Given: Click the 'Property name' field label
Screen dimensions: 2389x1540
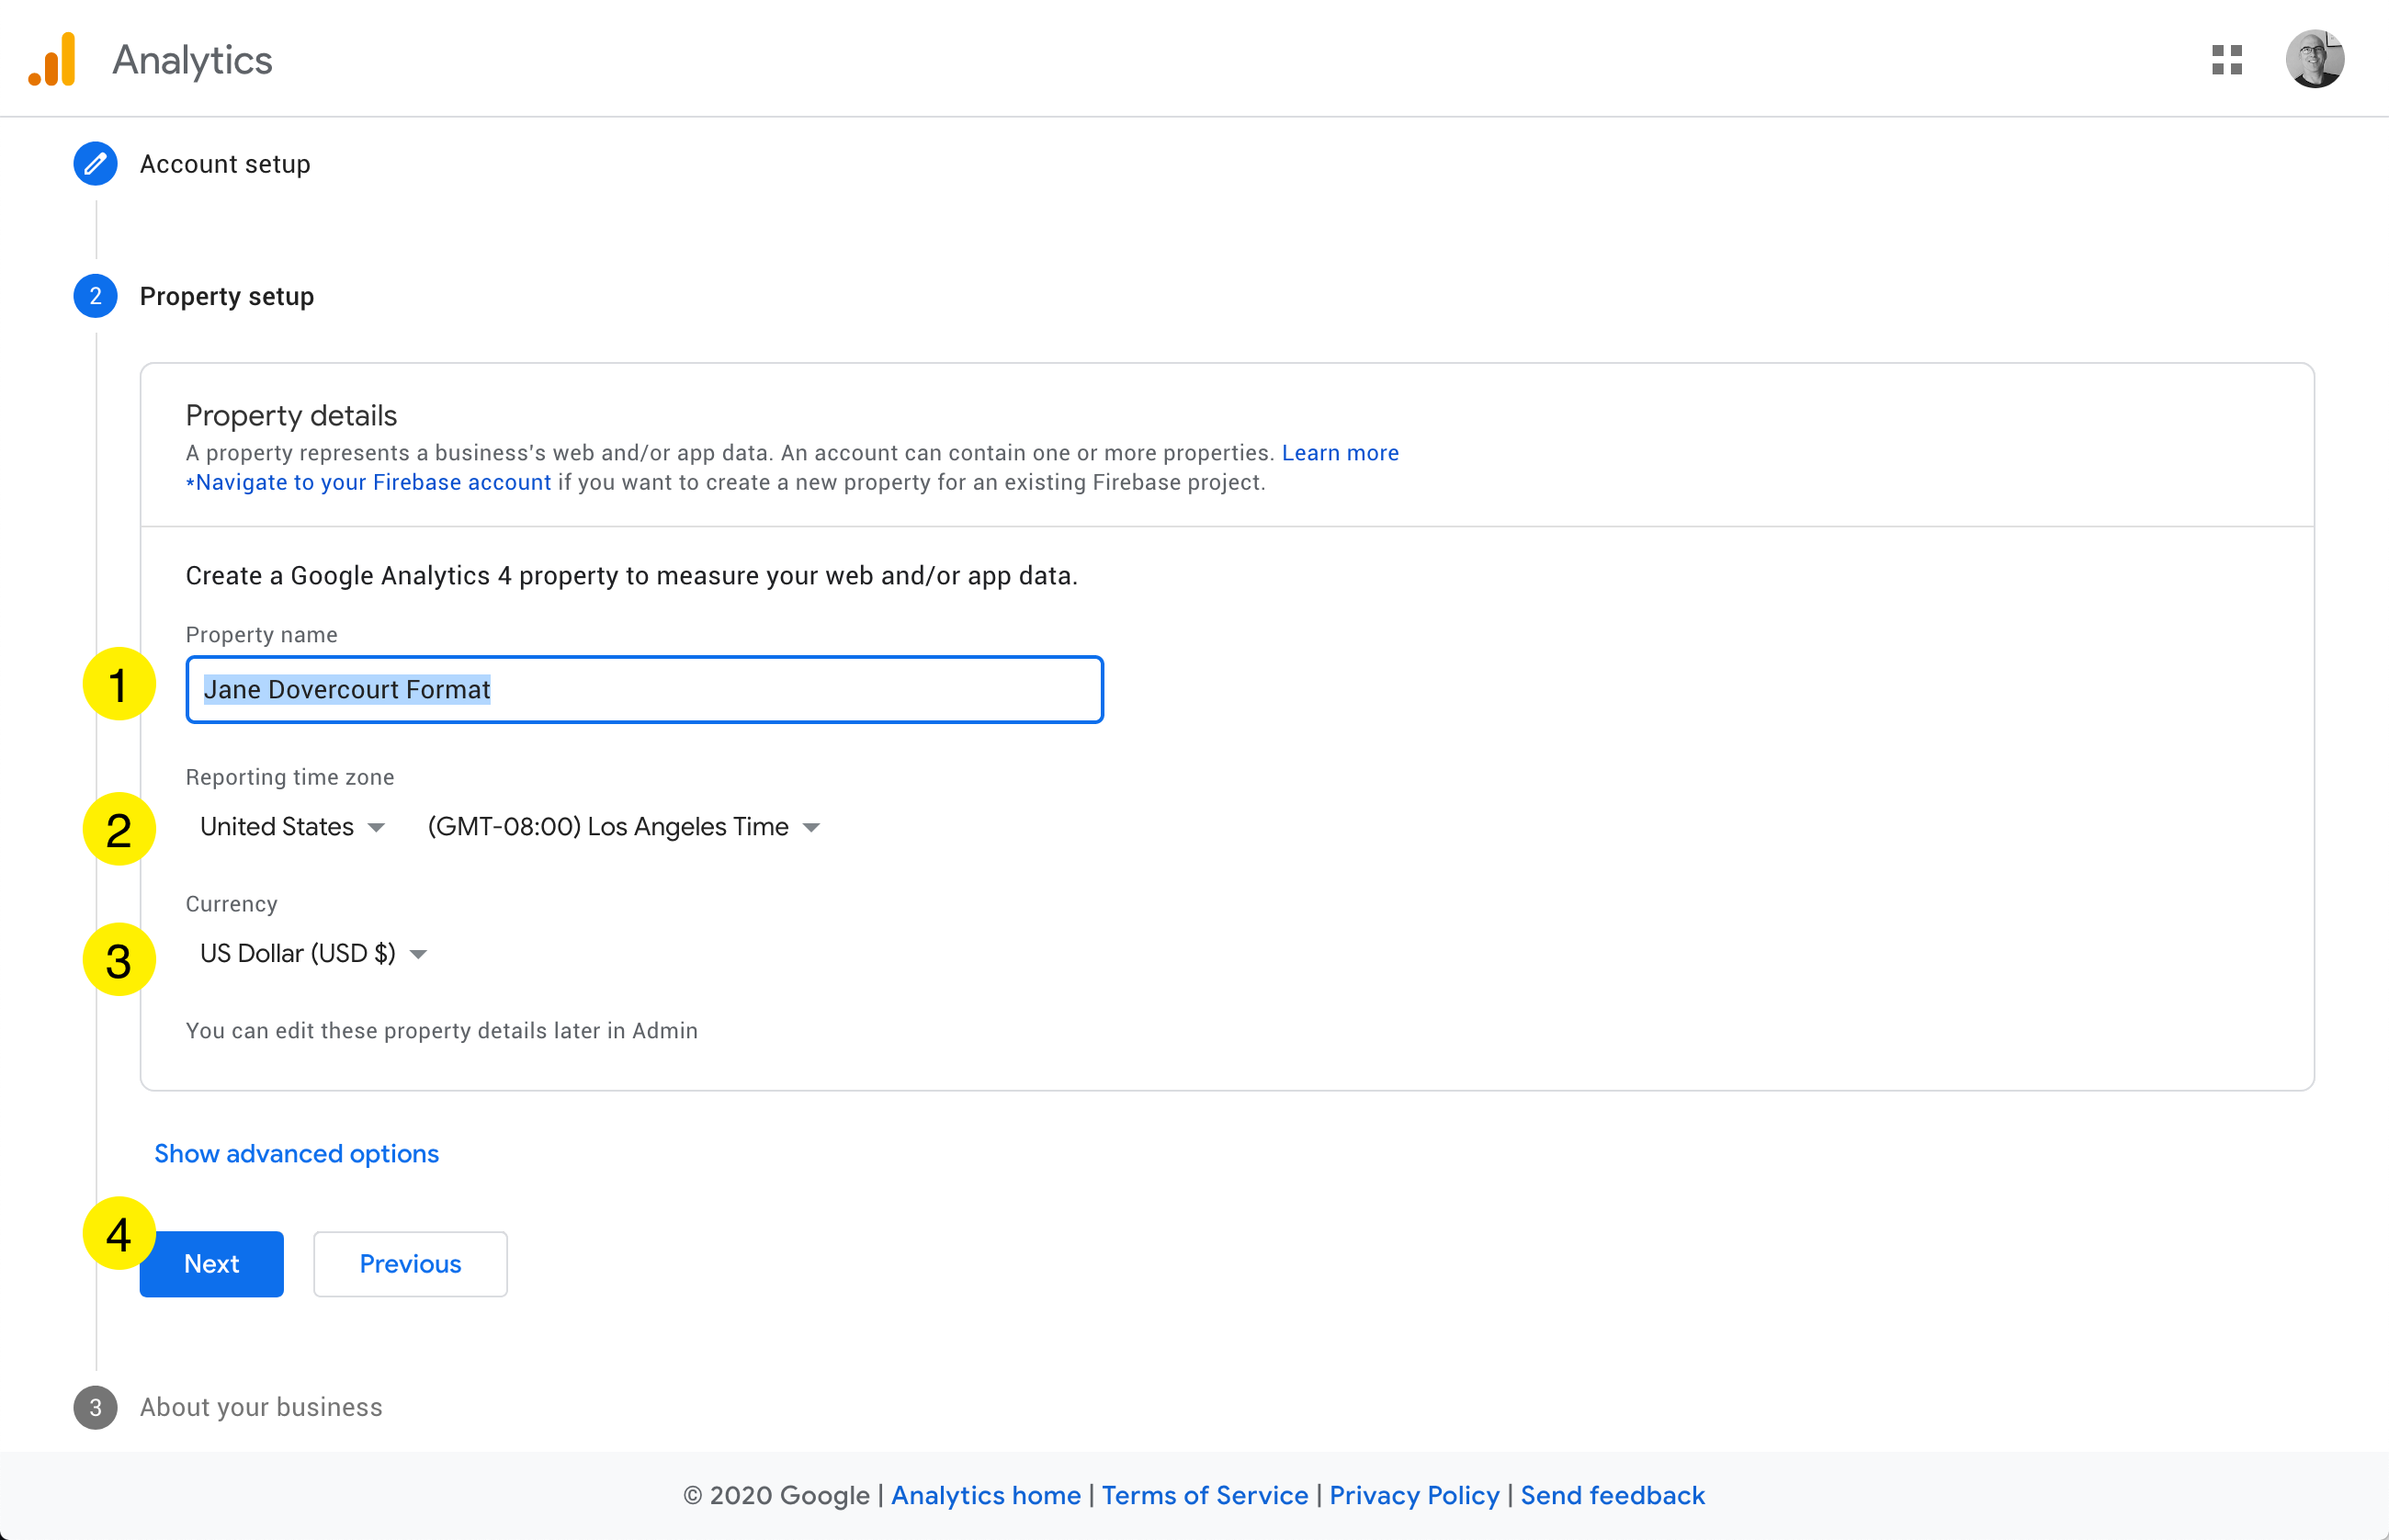Looking at the screenshot, I should pyautogui.click(x=261, y=635).
